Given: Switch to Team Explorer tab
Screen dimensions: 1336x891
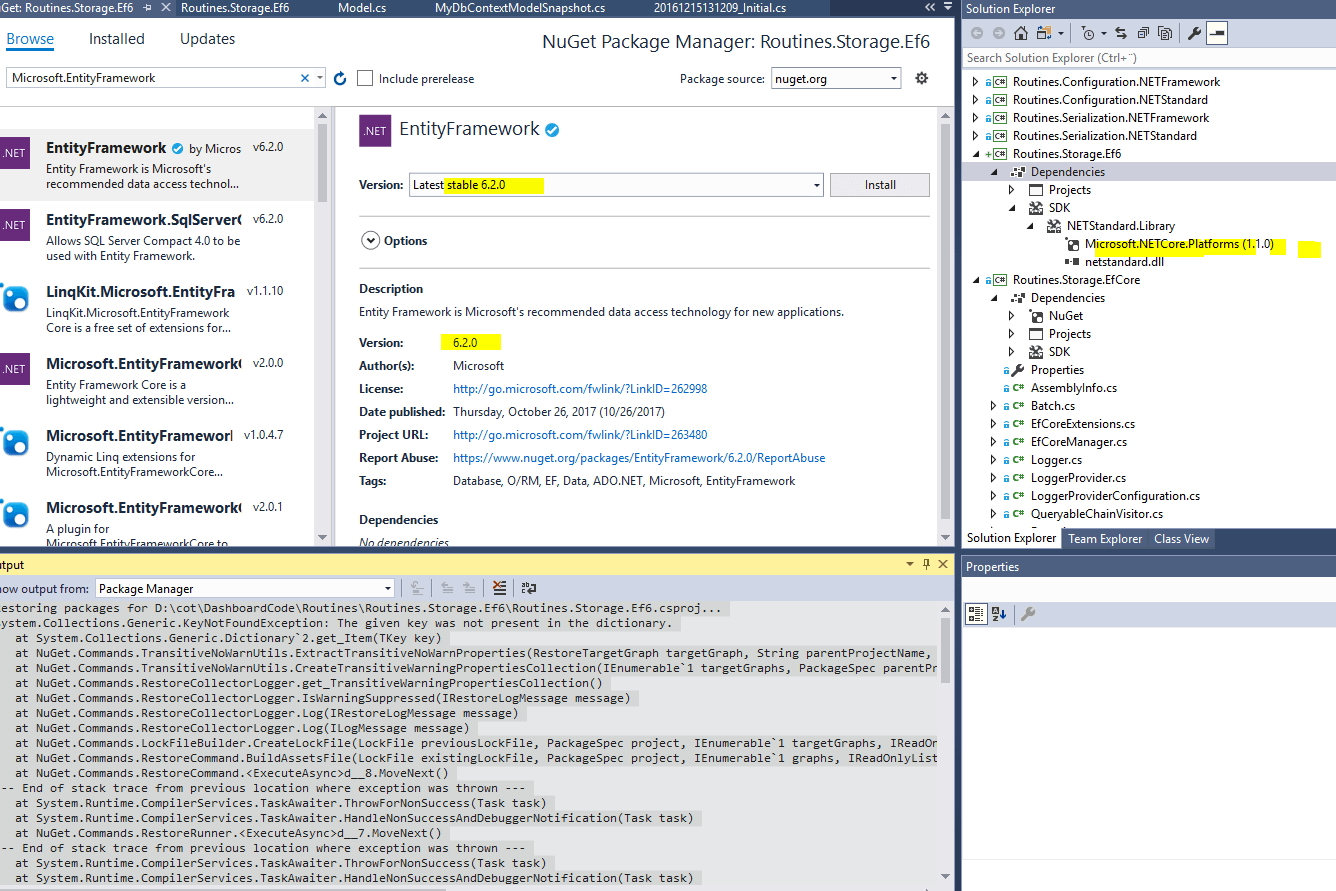Looking at the screenshot, I should pyautogui.click(x=1105, y=539).
